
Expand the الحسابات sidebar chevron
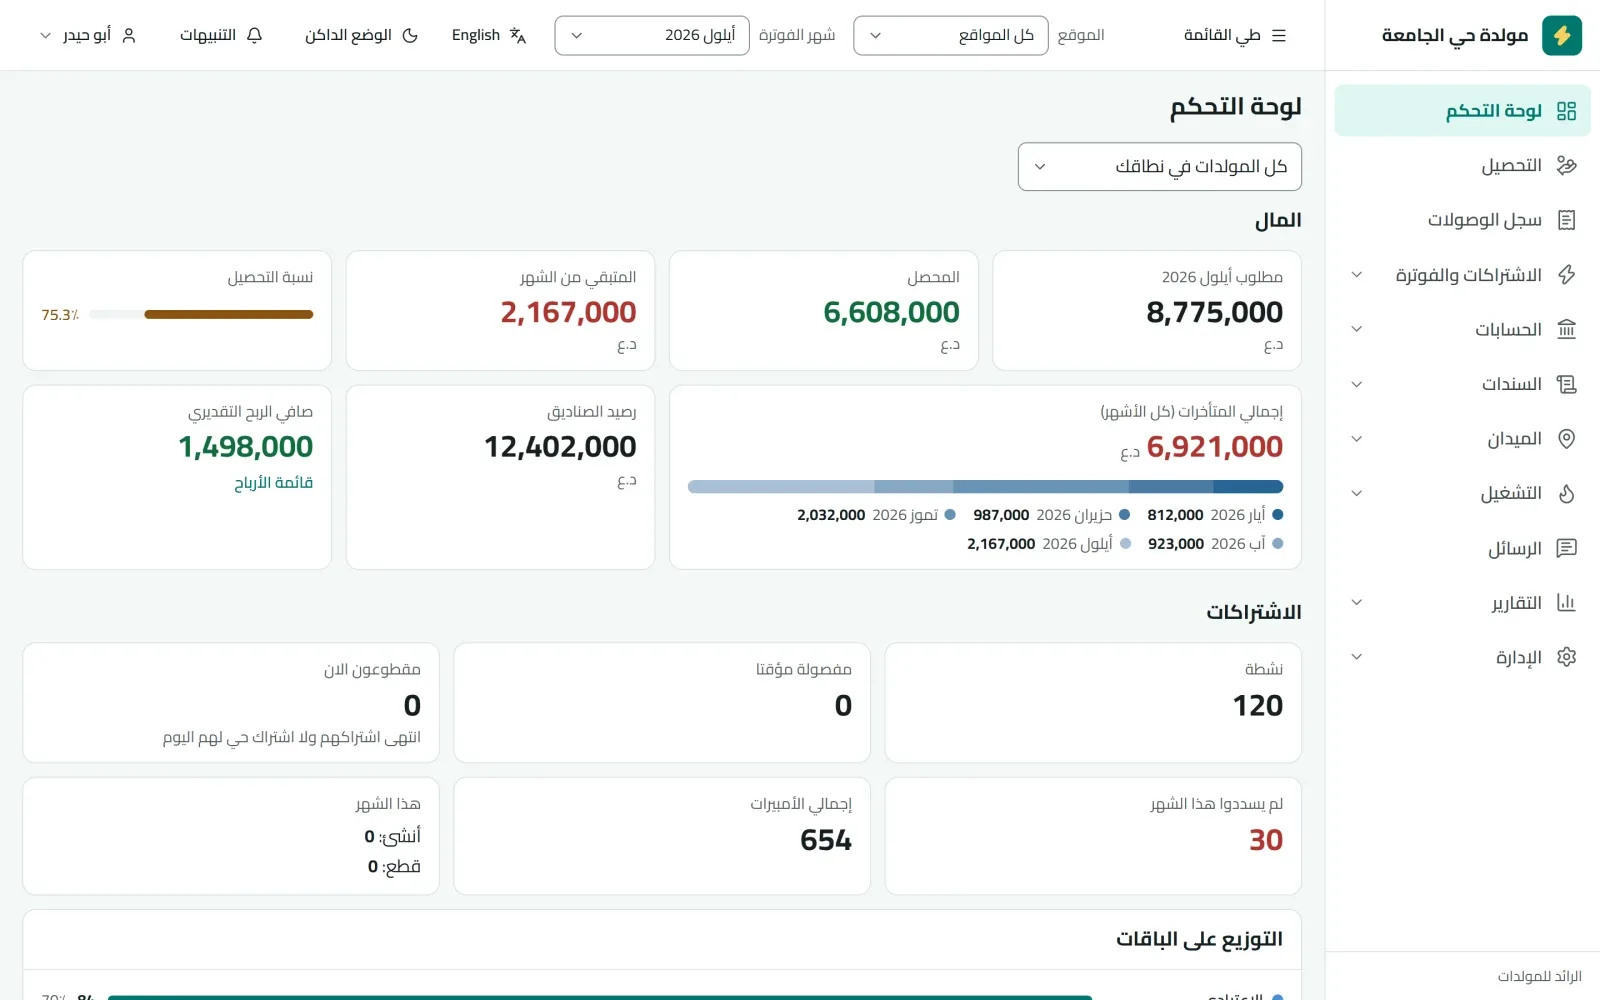1356,329
